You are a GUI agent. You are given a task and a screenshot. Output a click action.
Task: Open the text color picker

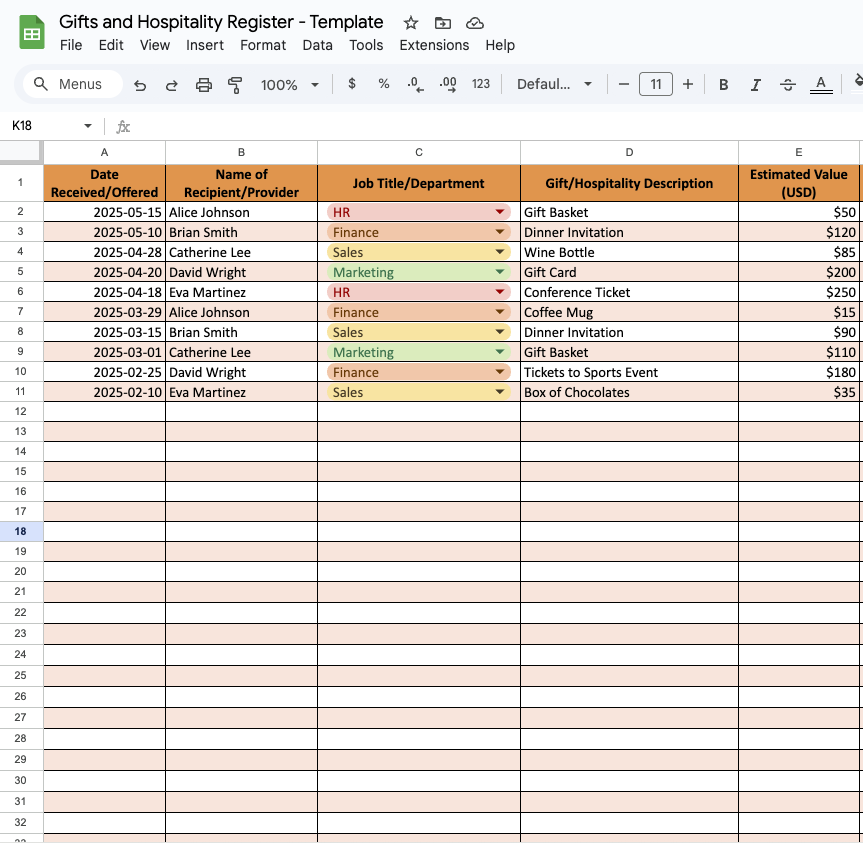point(821,85)
